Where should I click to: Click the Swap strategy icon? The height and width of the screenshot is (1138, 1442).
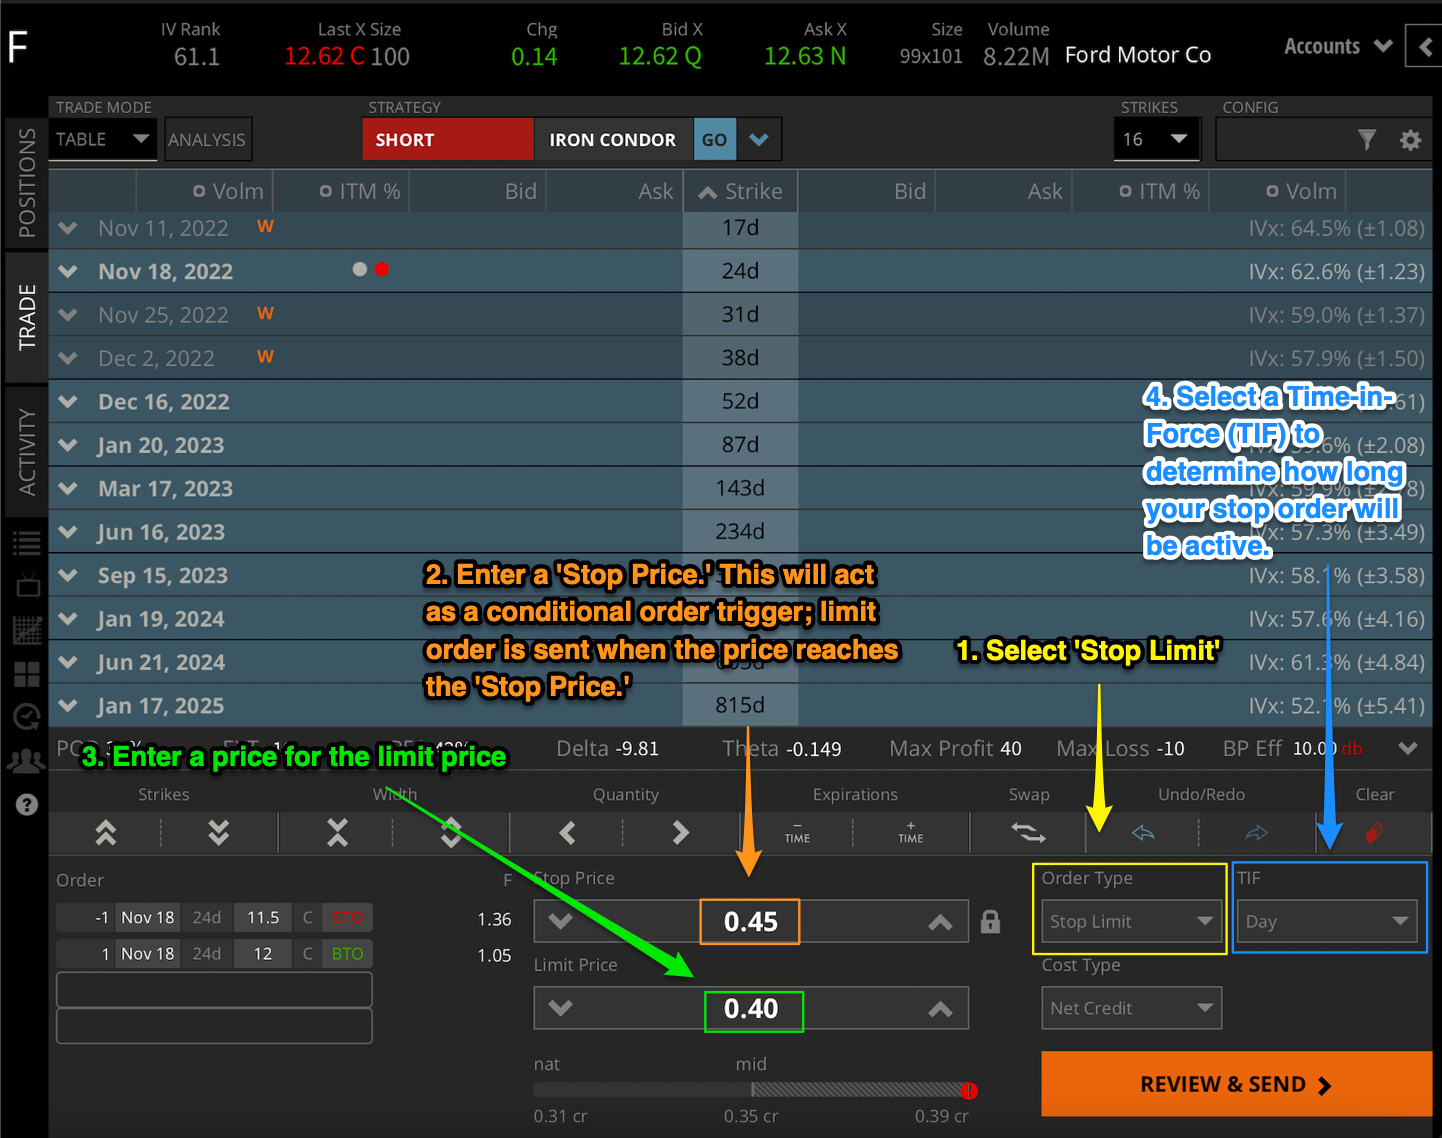(1028, 832)
